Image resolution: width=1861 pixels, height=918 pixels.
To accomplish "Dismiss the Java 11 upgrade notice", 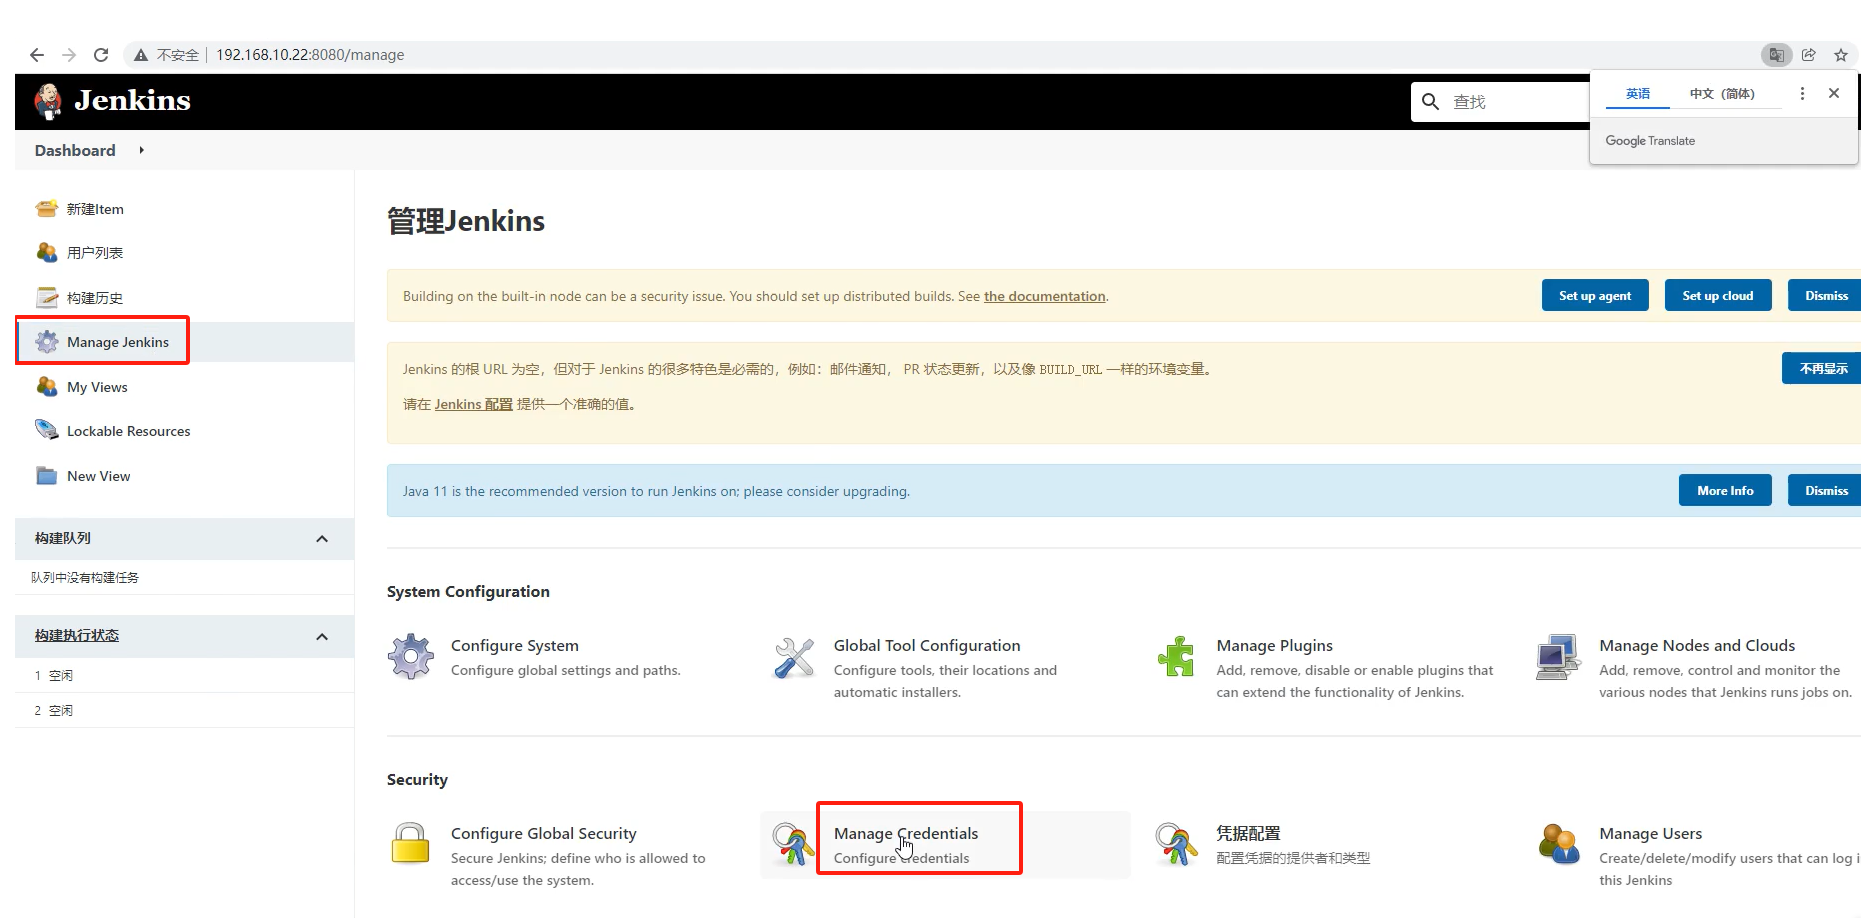I will [x=1825, y=490].
